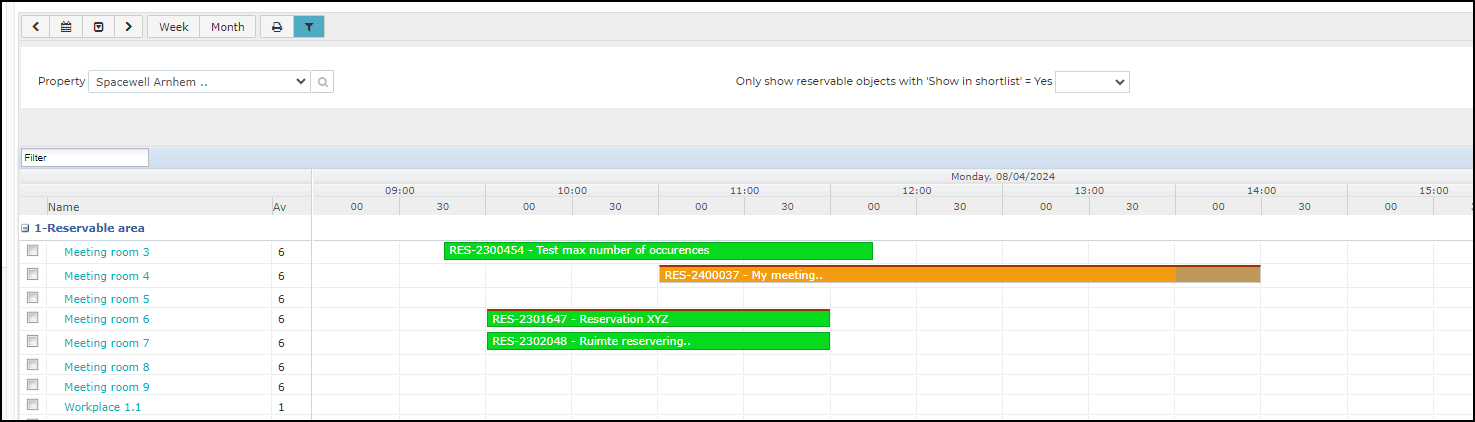Go to the previous day arrow

tap(36, 27)
